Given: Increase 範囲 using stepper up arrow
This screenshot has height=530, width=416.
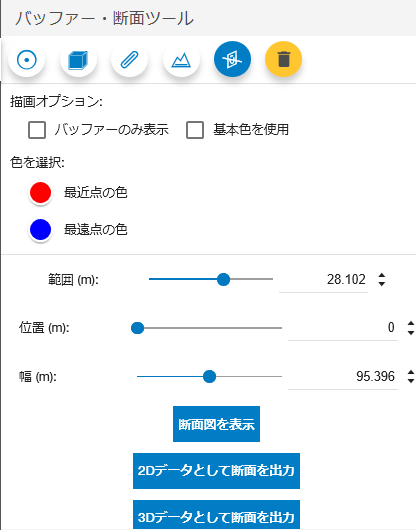Looking at the screenshot, I should click(x=382, y=275).
